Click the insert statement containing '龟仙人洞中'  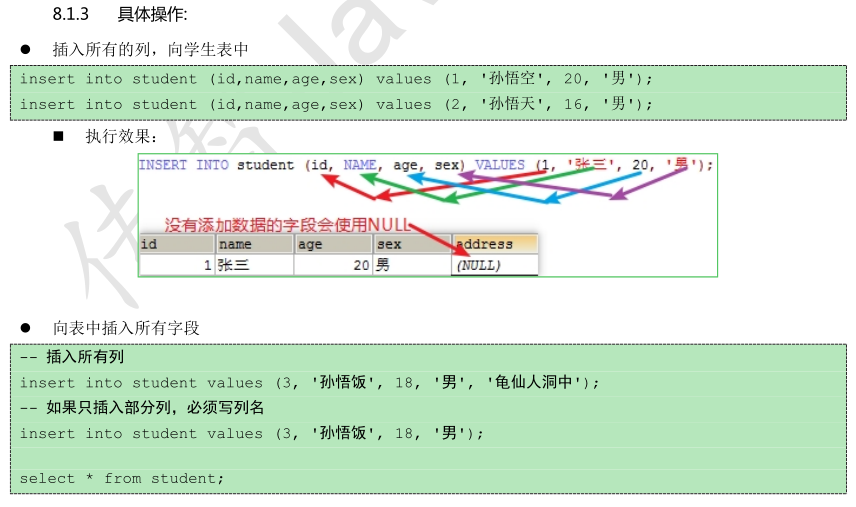(310, 383)
